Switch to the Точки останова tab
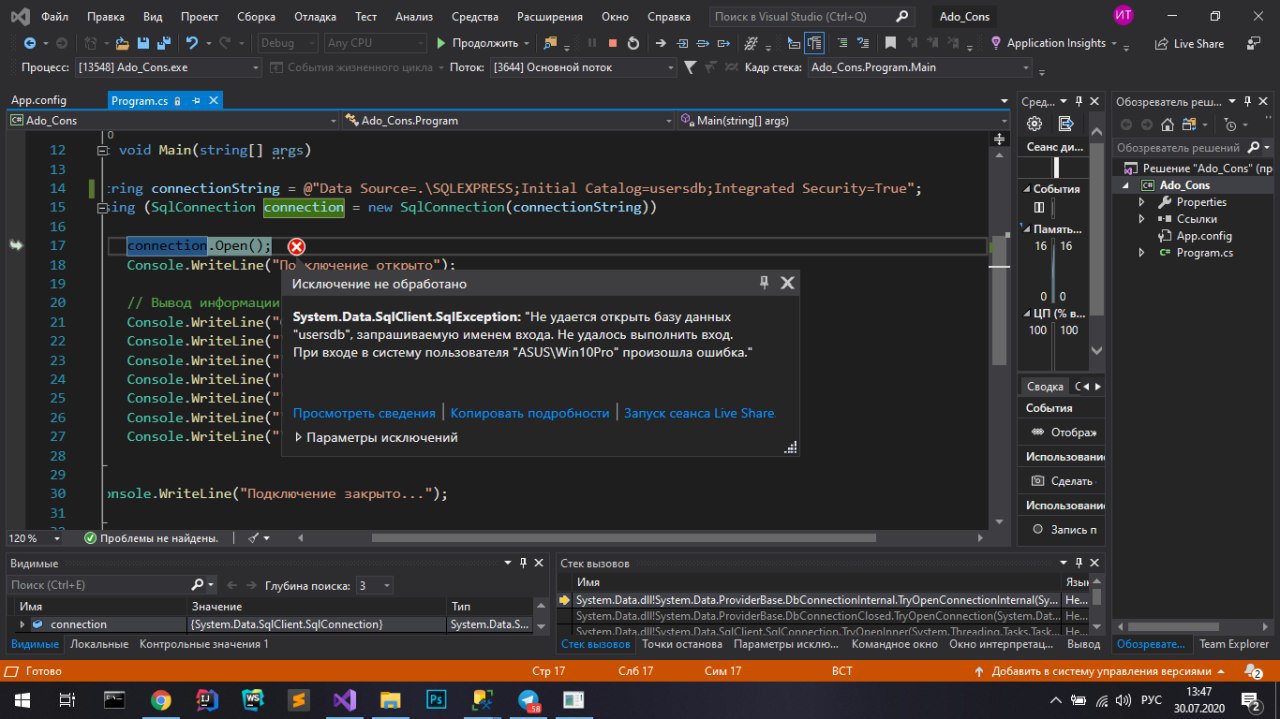The width and height of the screenshot is (1280, 719). [x=680, y=644]
